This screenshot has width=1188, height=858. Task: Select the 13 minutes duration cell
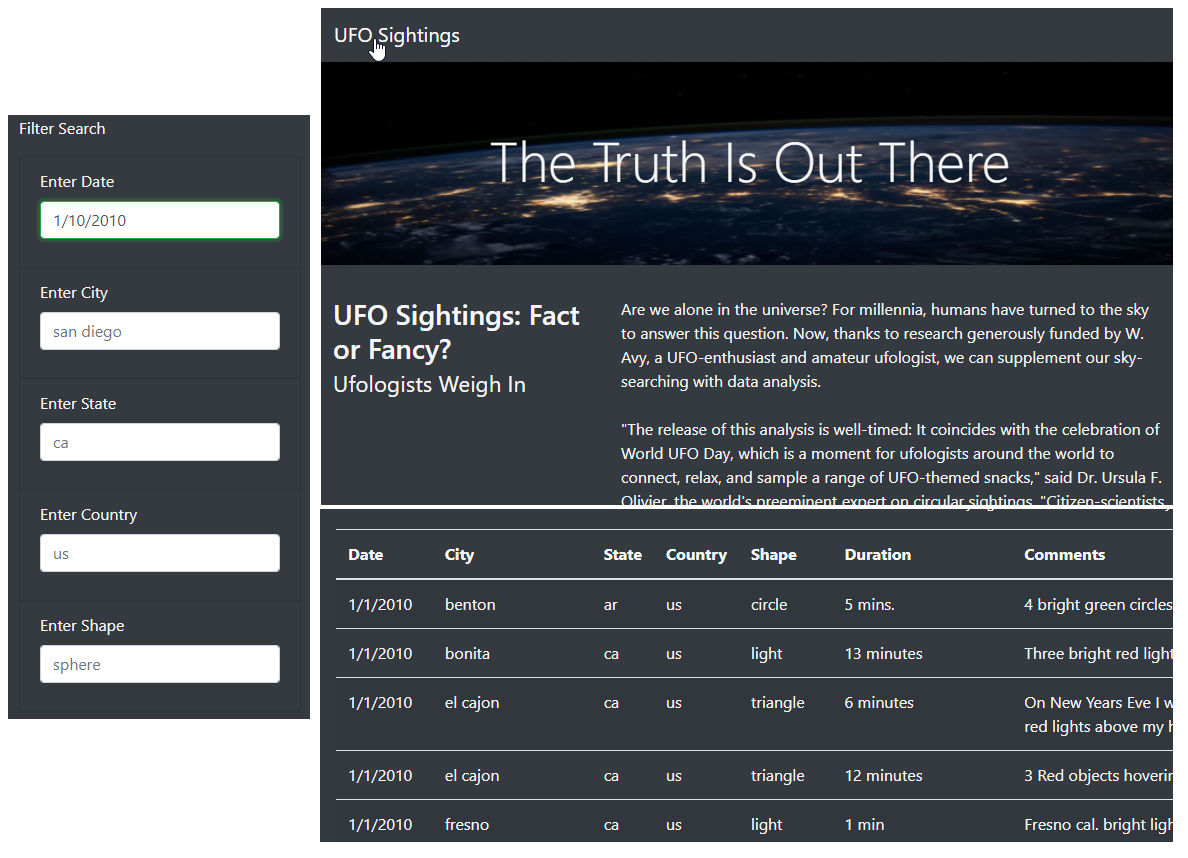[x=883, y=654]
